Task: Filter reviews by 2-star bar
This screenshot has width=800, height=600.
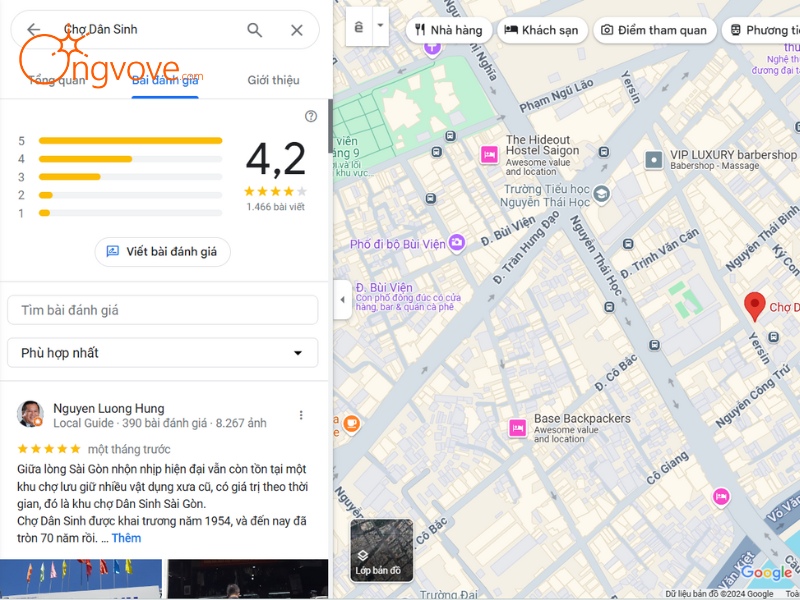Action: [130, 195]
